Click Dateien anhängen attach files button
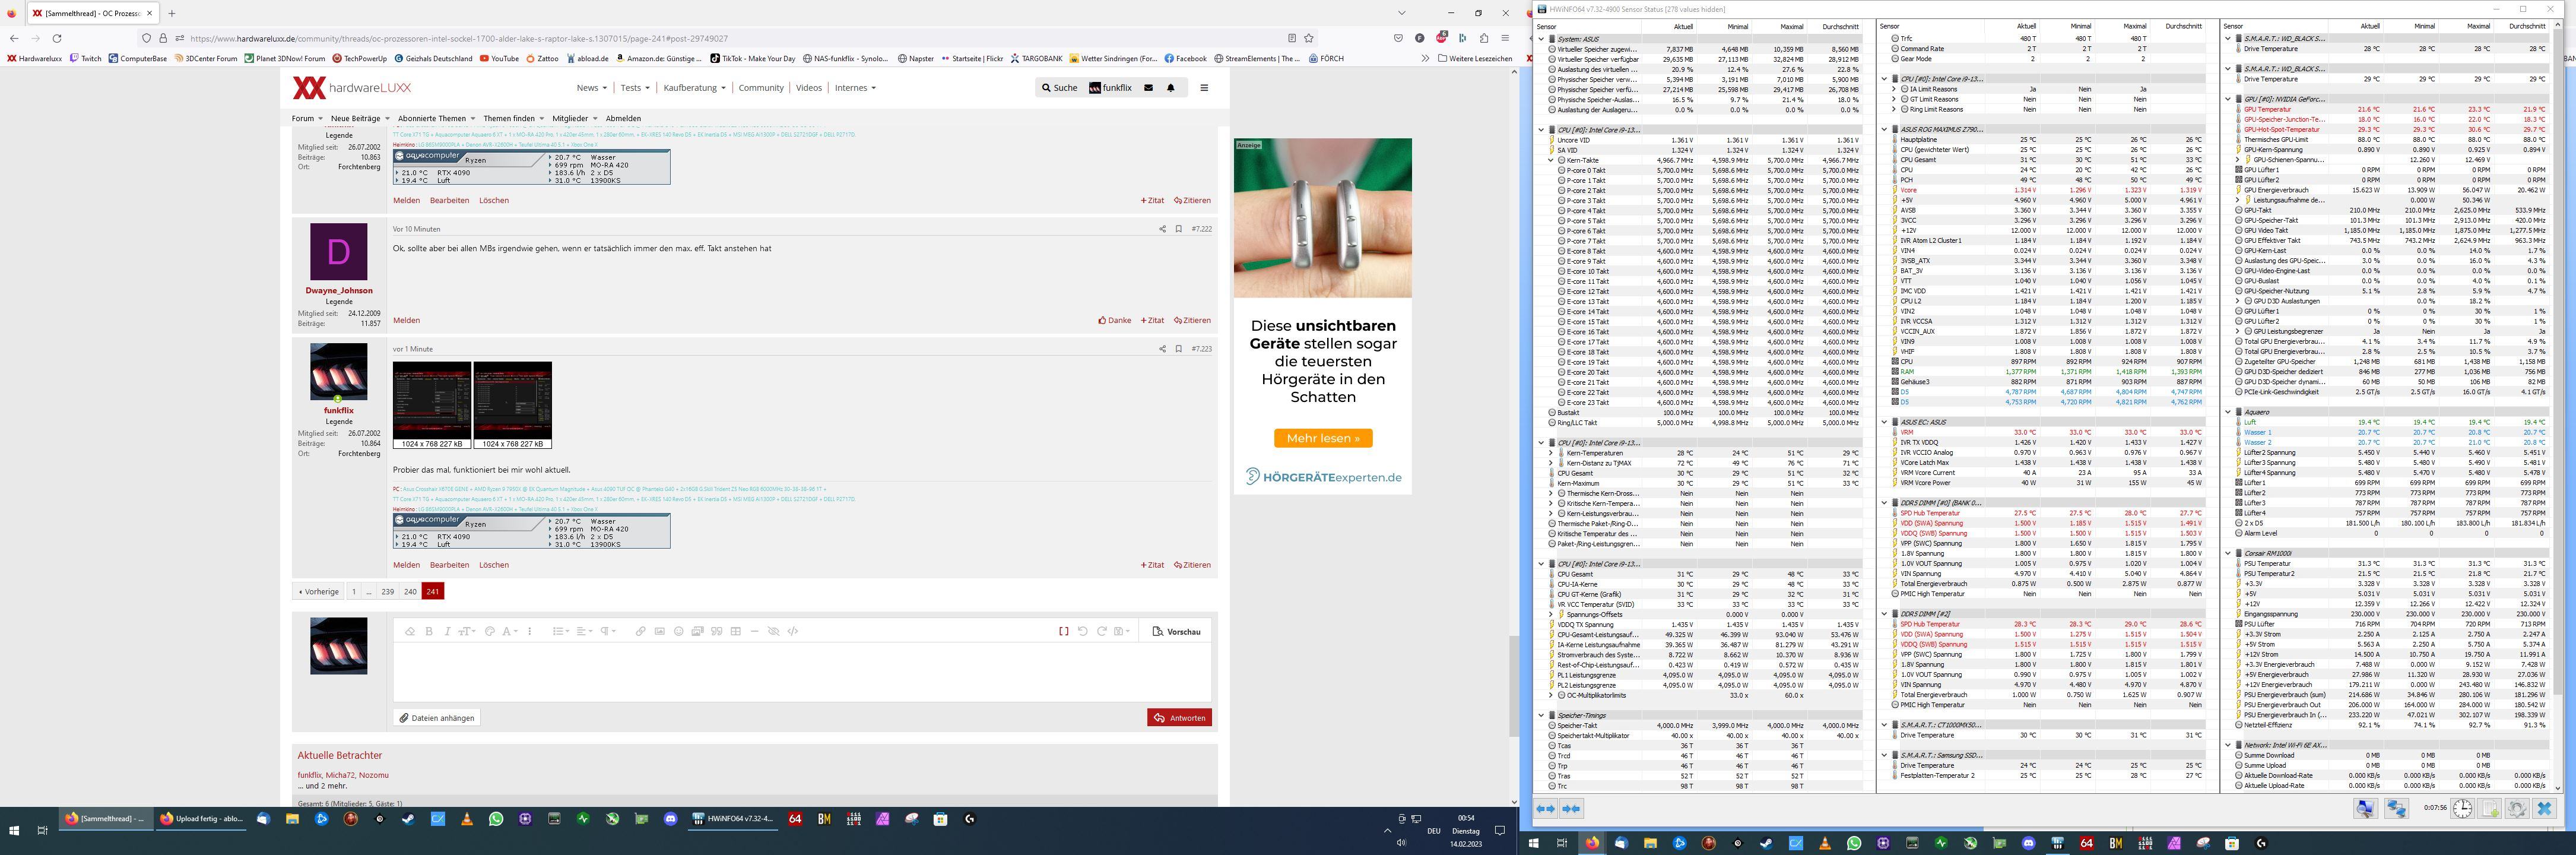2576x855 pixels. tap(436, 718)
